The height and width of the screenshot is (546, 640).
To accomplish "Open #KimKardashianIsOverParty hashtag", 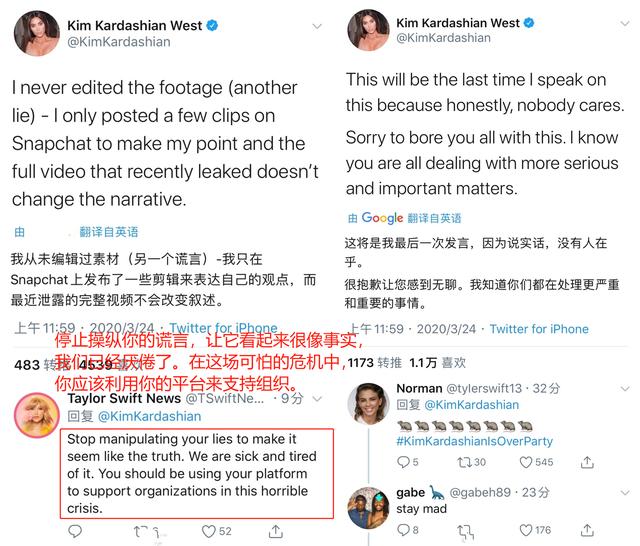I will [x=474, y=441].
